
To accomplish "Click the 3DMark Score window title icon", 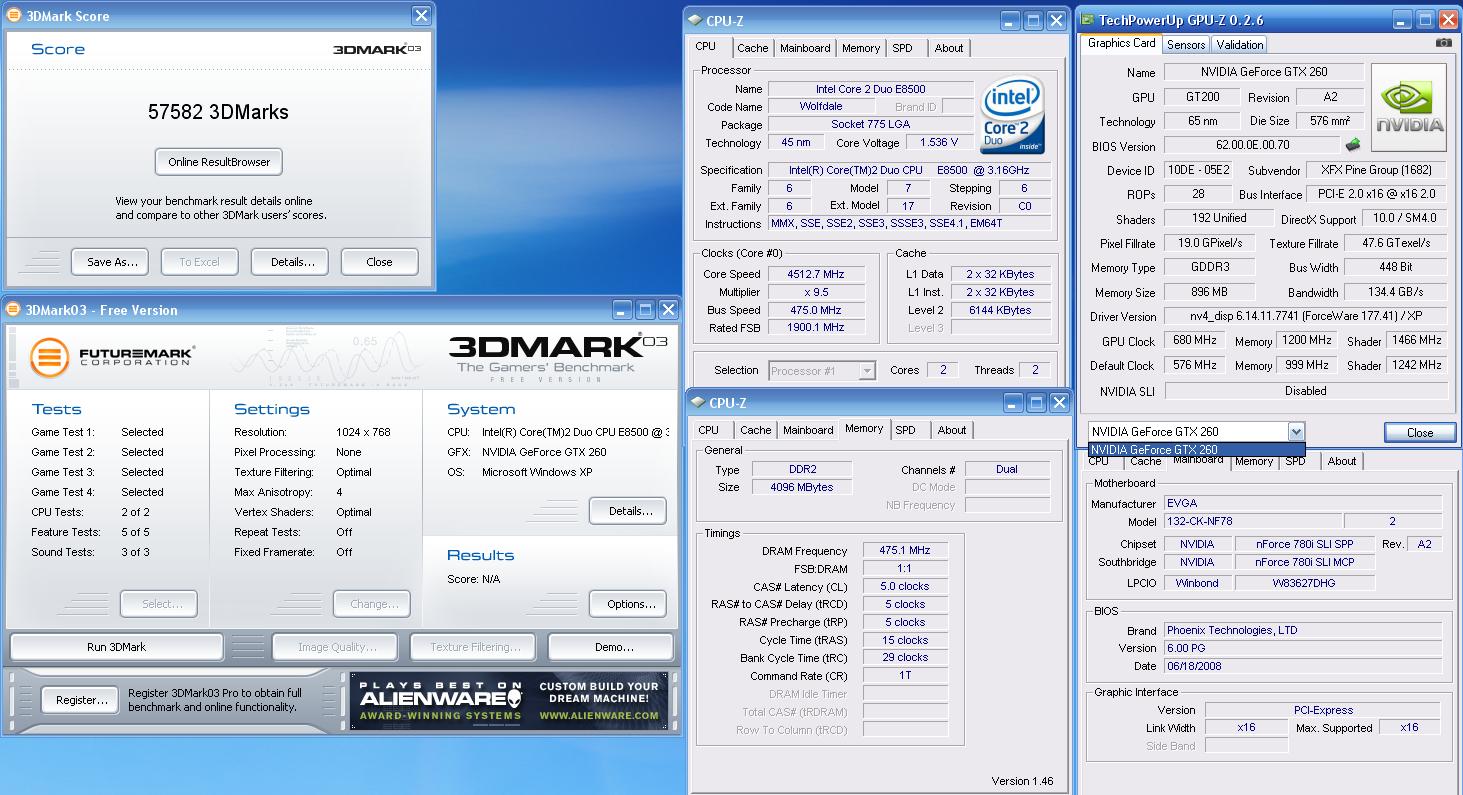I will 12,16.
